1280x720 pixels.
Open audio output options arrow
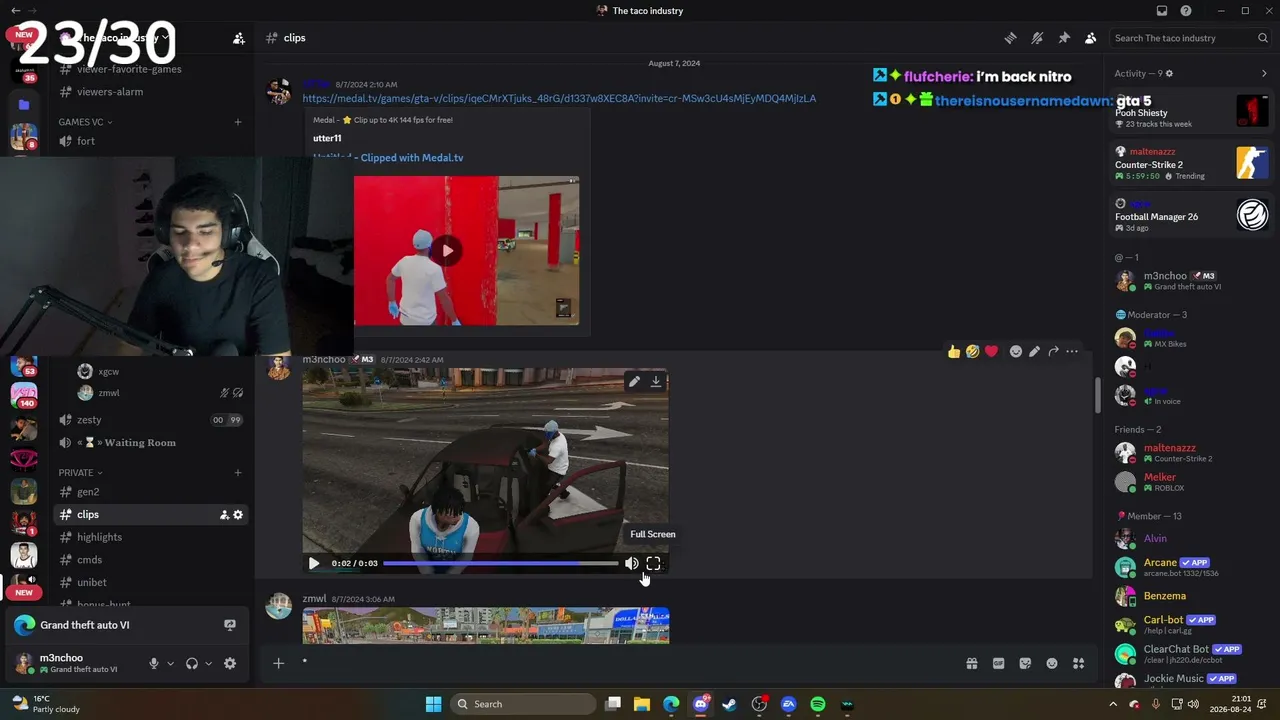coord(208,664)
